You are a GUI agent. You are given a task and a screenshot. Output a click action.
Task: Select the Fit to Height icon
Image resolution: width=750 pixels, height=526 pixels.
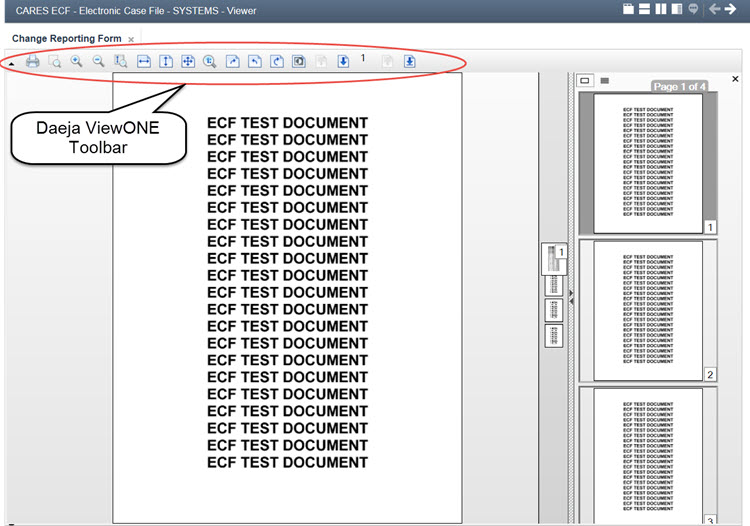[166, 62]
